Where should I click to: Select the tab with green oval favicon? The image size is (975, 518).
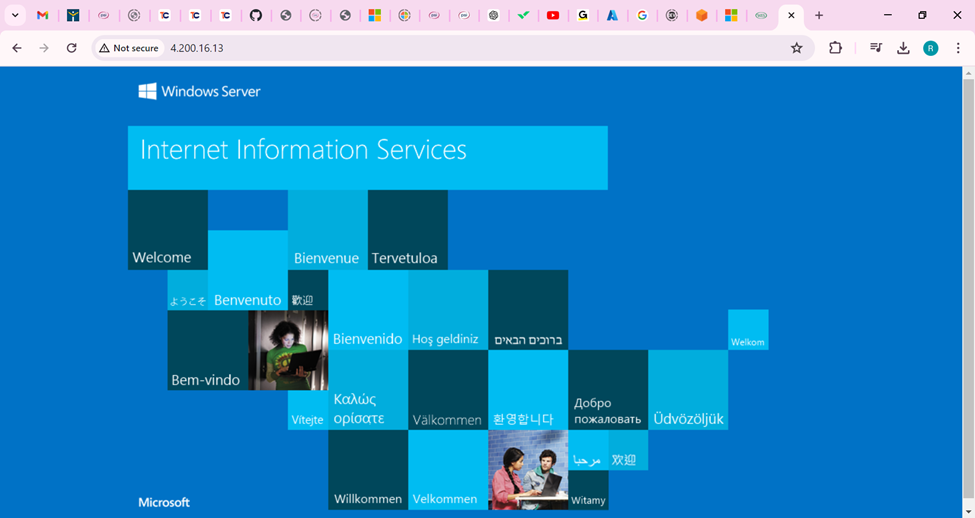[761, 16]
